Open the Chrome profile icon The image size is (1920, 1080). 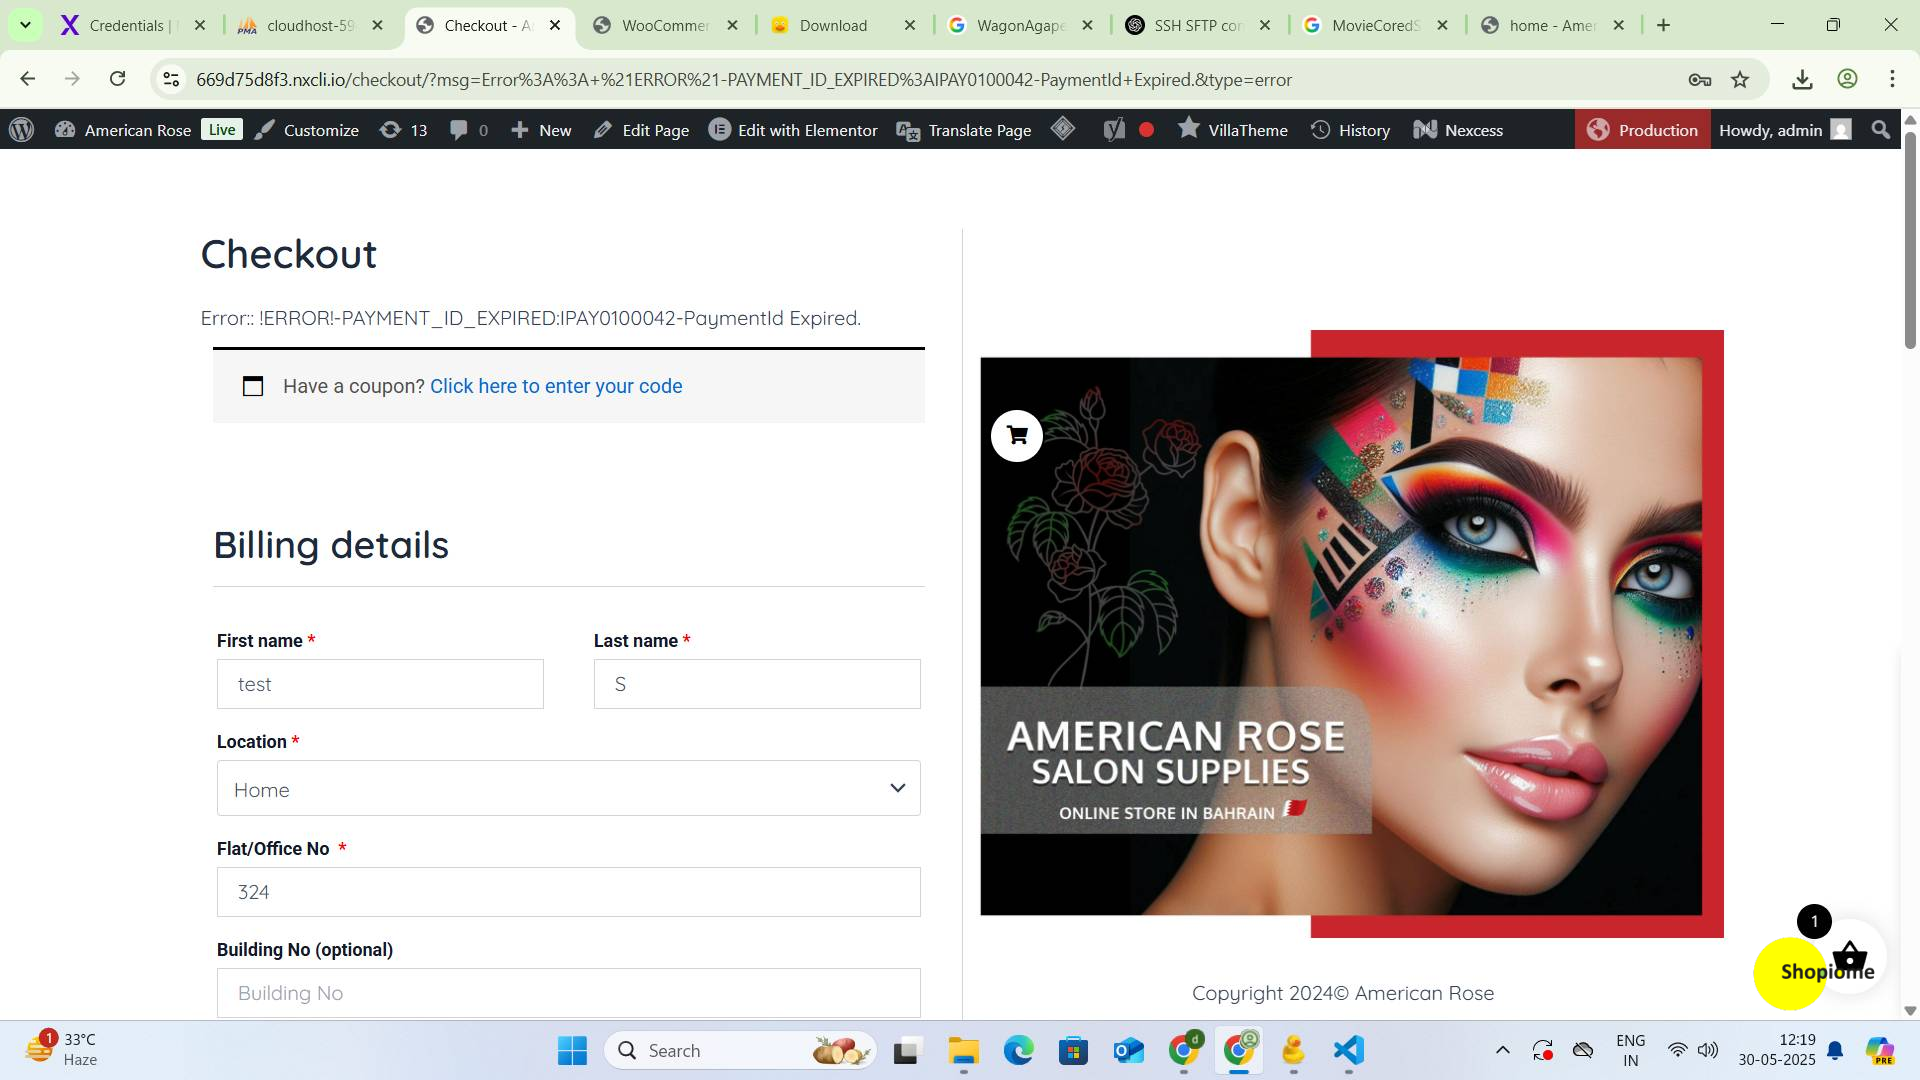point(1847,79)
